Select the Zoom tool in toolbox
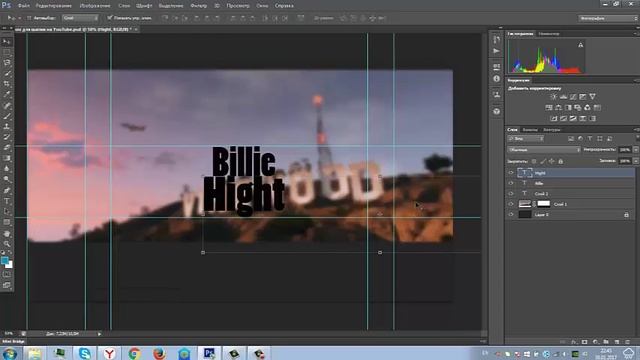 [x=7, y=244]
